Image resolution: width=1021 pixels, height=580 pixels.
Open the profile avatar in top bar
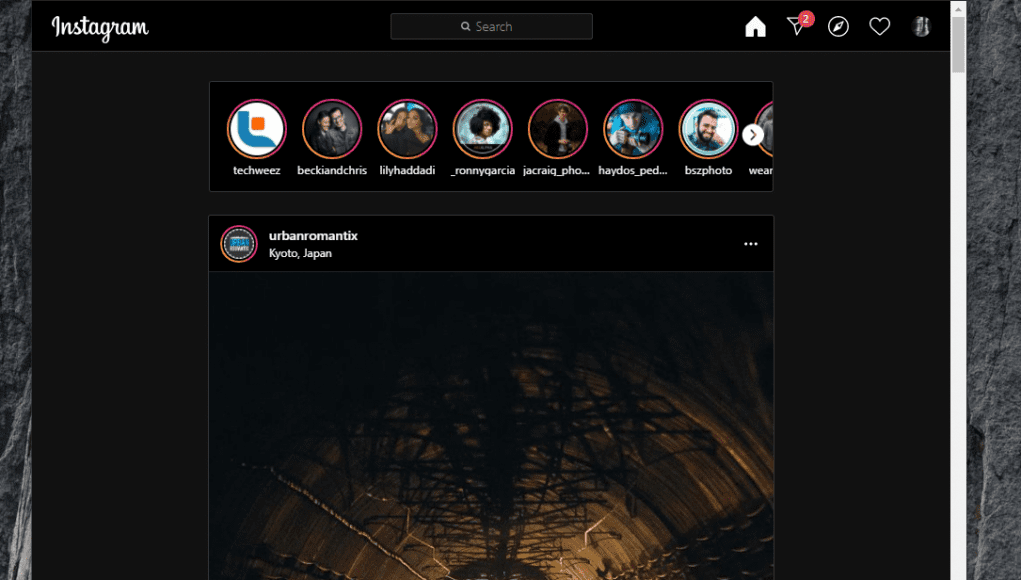point(921,27)
